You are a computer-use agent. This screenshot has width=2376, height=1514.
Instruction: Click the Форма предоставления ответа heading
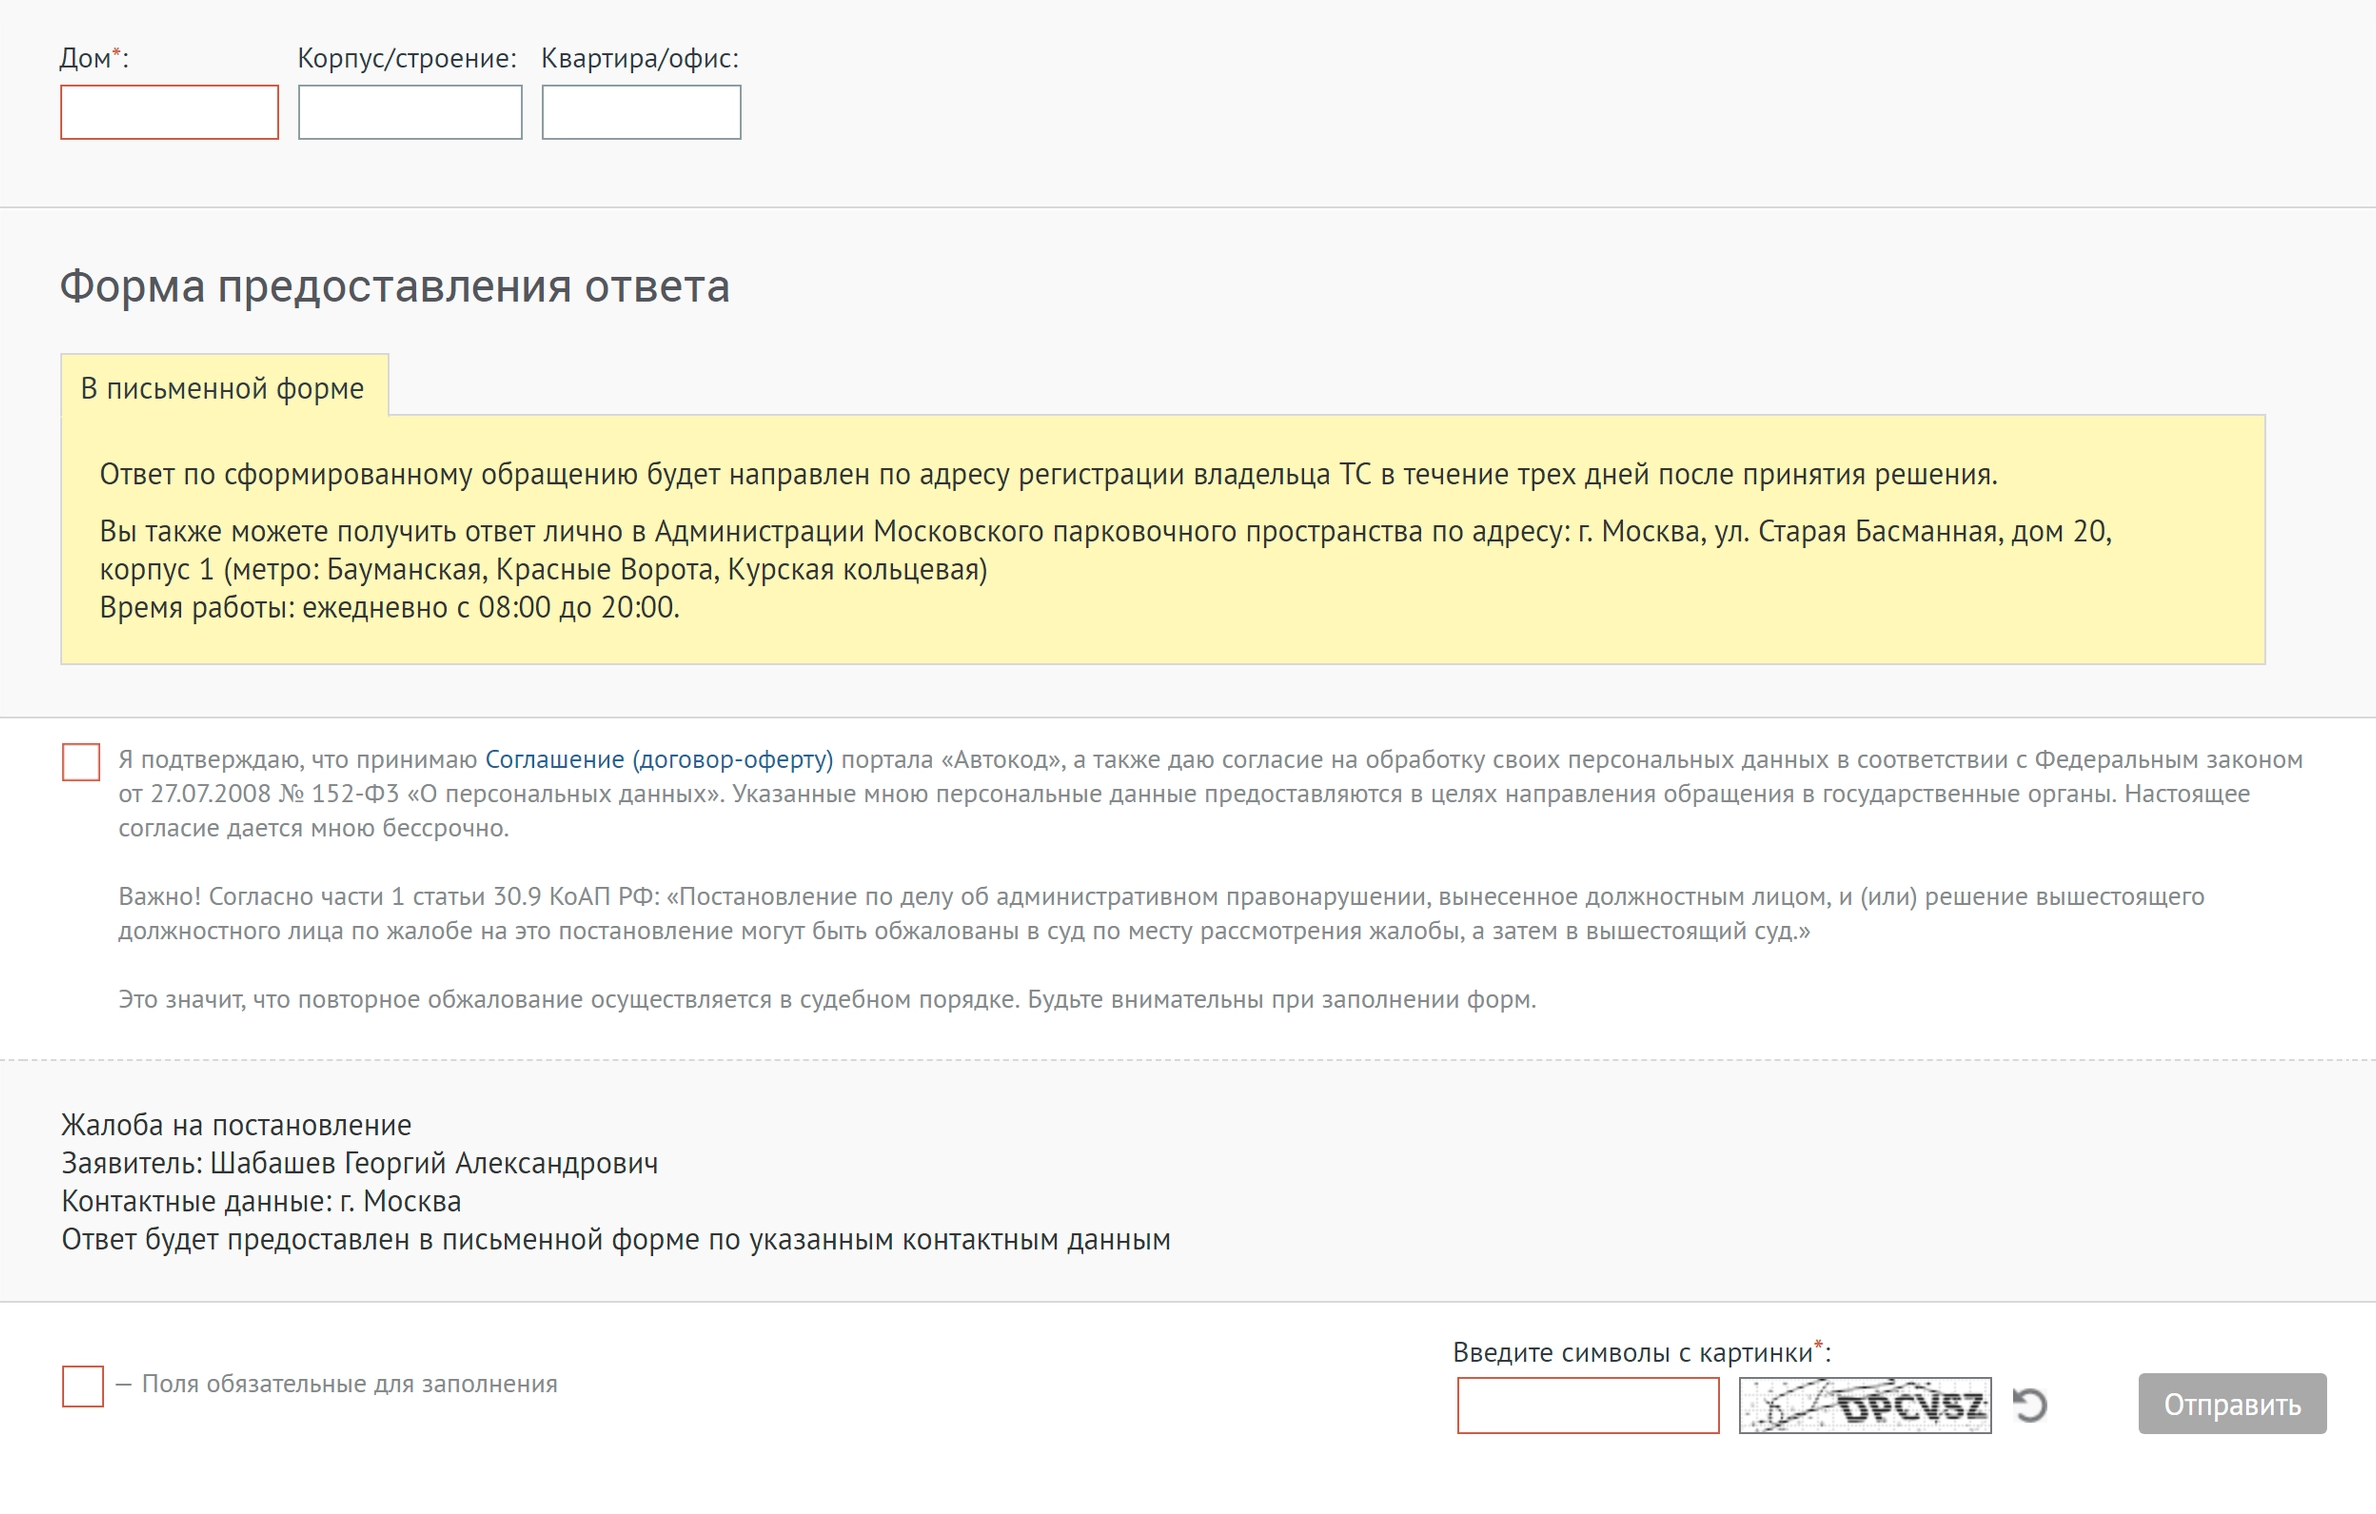395,287
